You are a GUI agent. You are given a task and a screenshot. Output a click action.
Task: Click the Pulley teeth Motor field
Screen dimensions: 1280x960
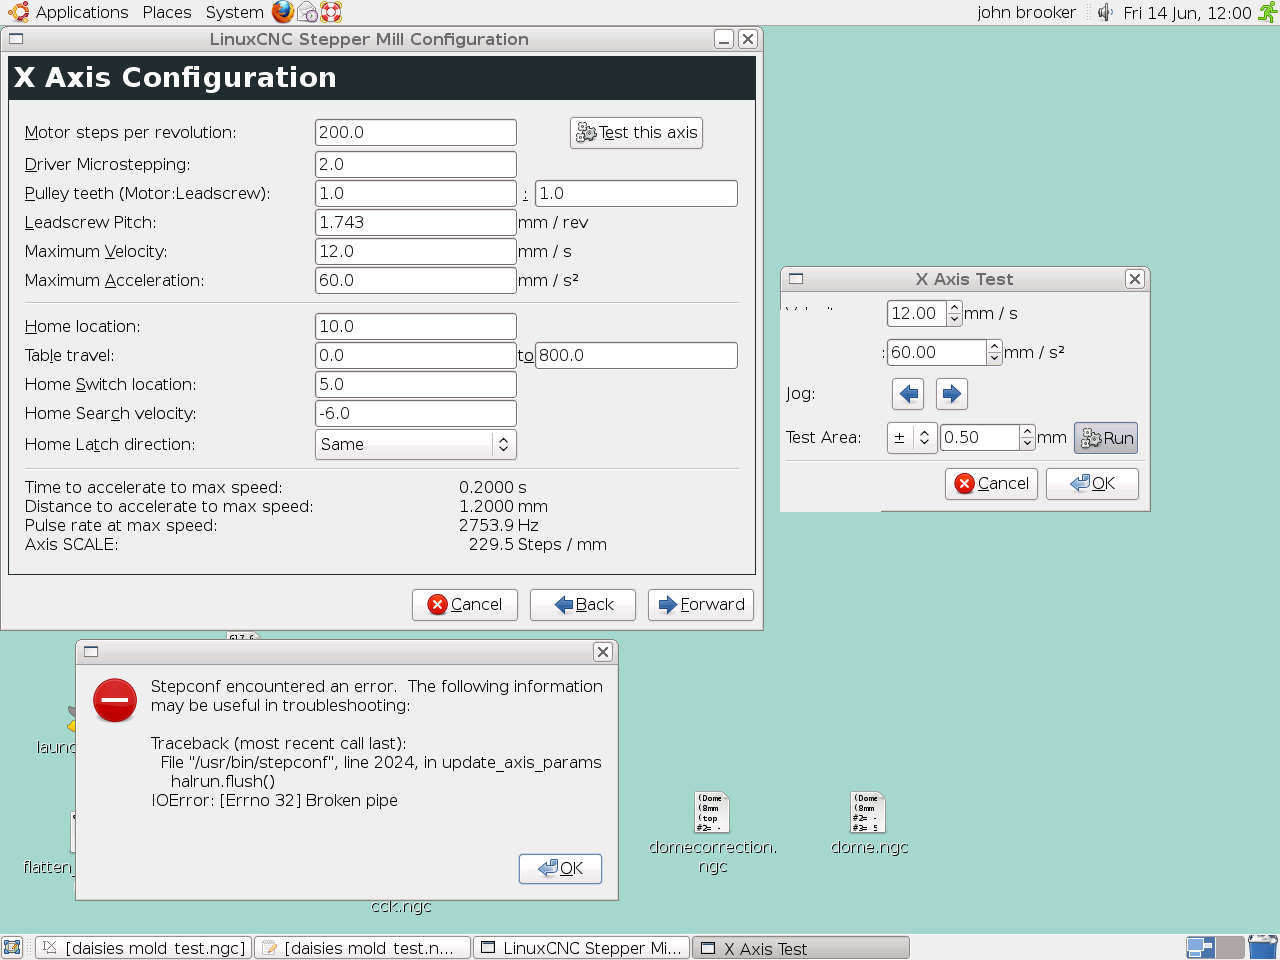(x=416, y=193)
